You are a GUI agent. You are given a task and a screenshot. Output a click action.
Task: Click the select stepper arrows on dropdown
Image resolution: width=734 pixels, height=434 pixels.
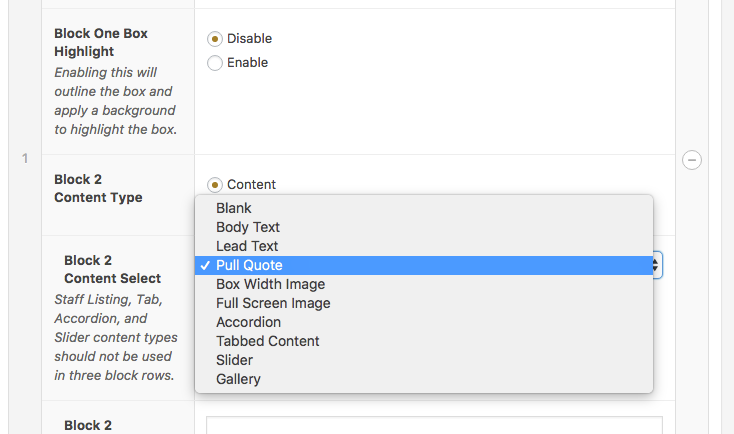pyautogui.click(x=656, y=265)
